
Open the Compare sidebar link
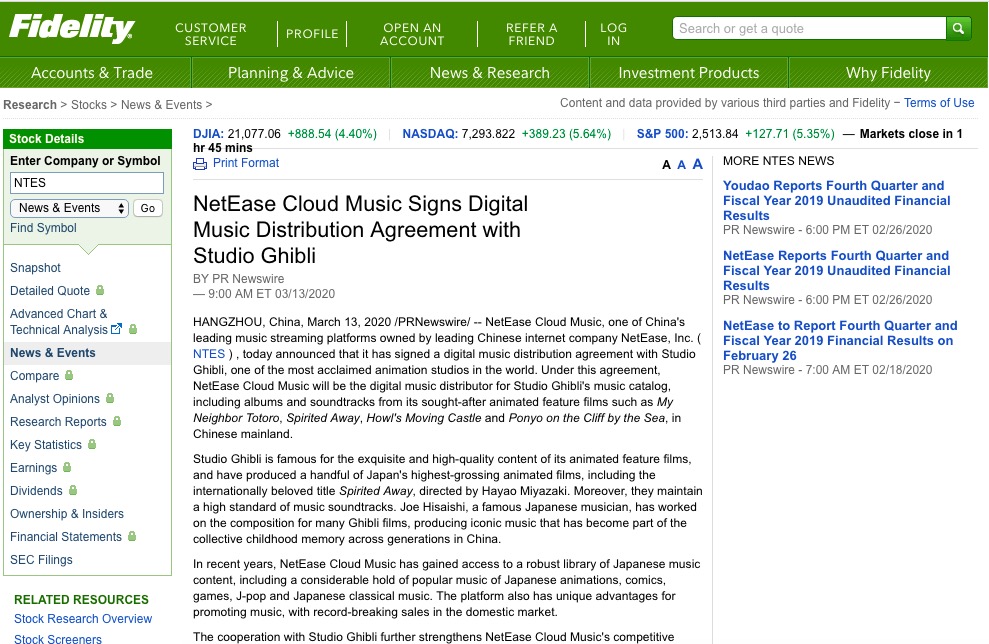pos(35,375)
